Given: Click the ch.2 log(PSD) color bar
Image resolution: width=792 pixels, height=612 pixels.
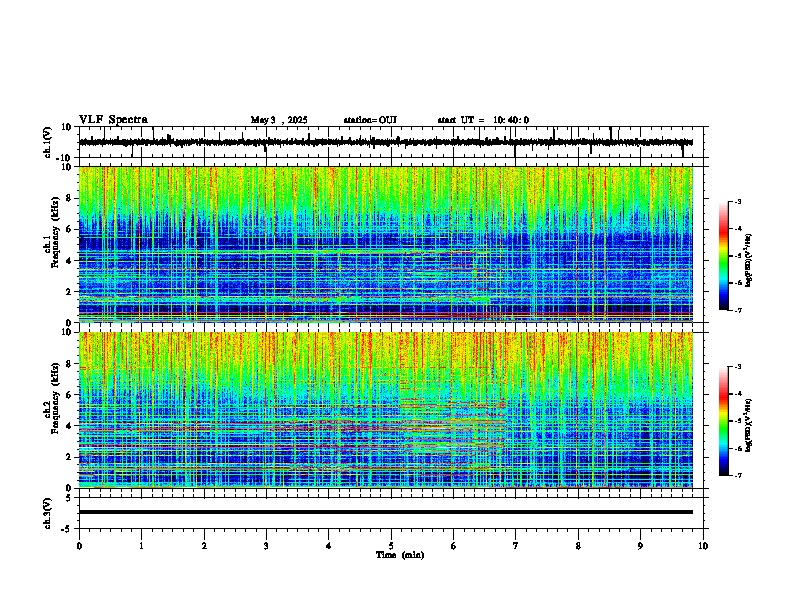Looking at the screenshot, I should (x=723, y=421).
